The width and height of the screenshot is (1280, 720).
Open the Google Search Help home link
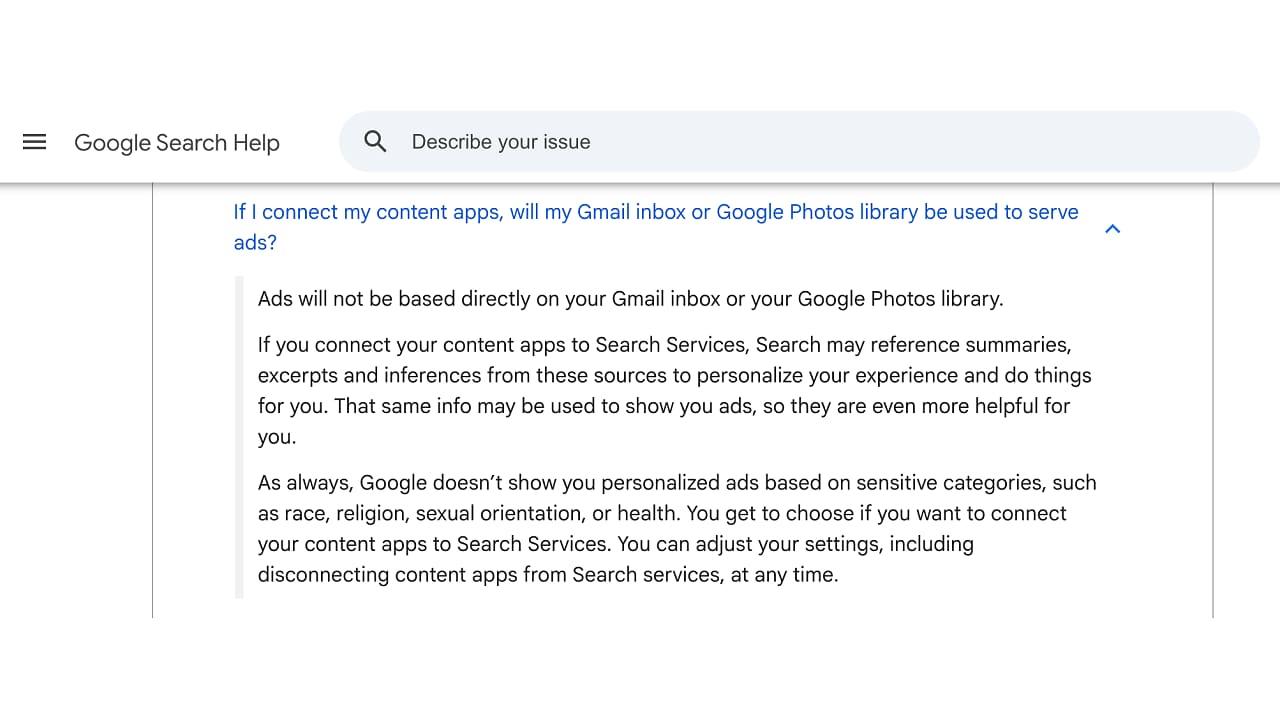click(x=177, y=143)
